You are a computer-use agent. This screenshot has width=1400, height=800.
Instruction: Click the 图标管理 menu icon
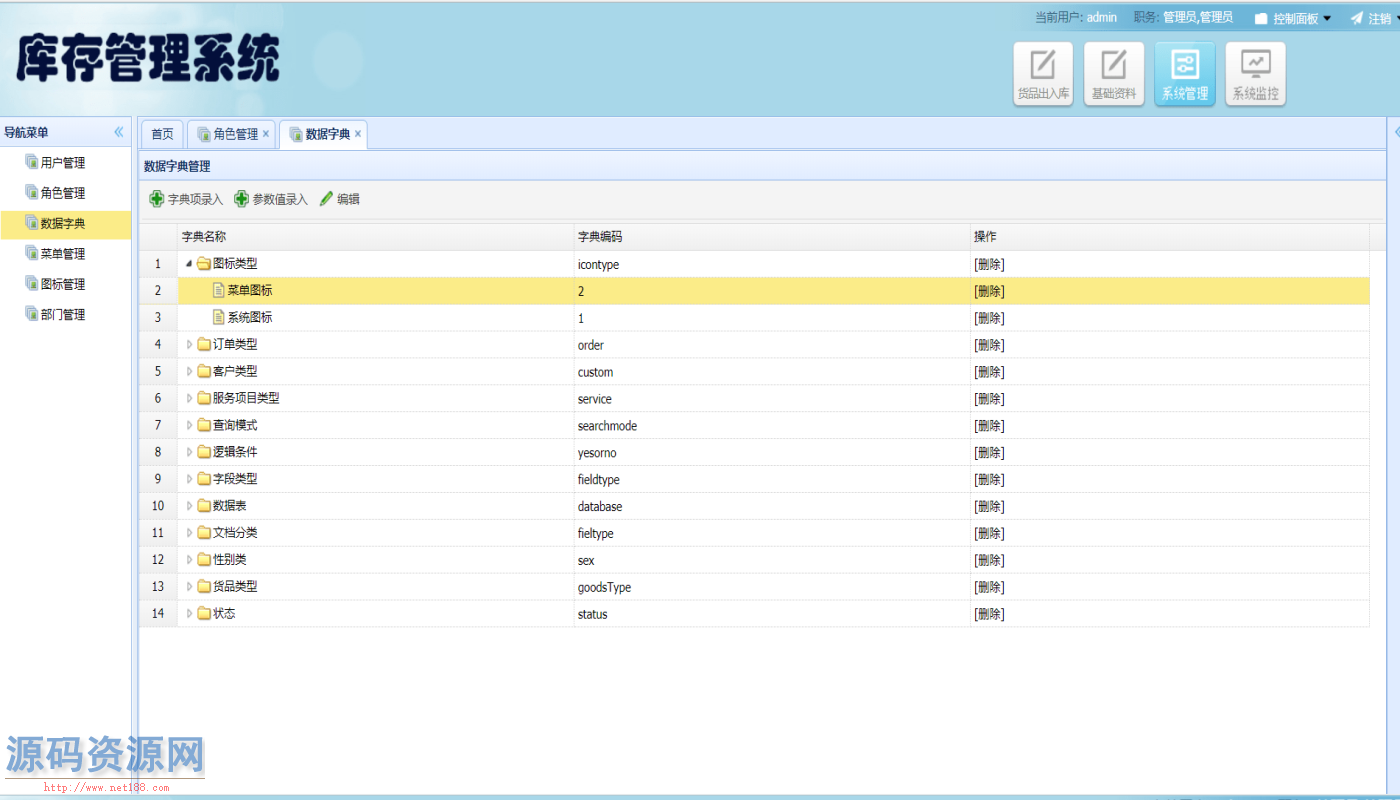click(31, 283)
